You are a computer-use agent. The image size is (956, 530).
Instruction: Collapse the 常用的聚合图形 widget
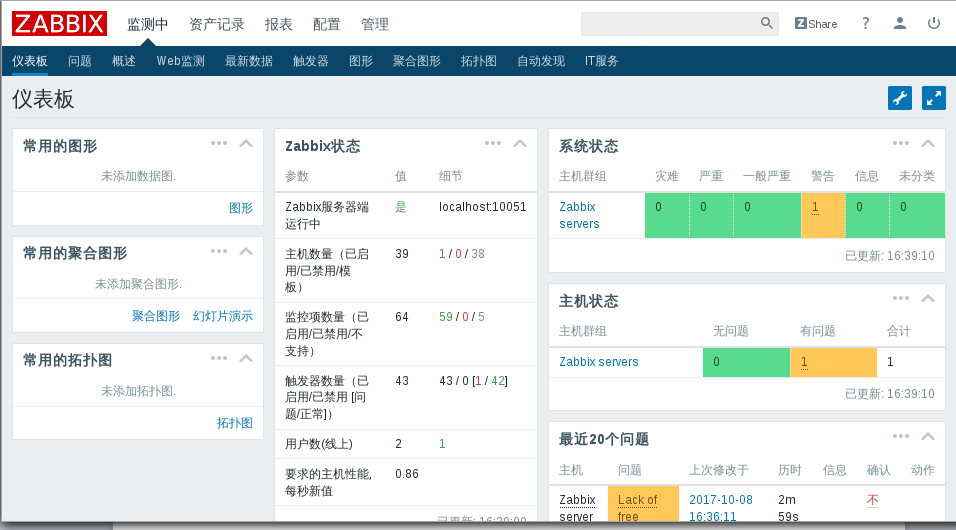[246, 251]
